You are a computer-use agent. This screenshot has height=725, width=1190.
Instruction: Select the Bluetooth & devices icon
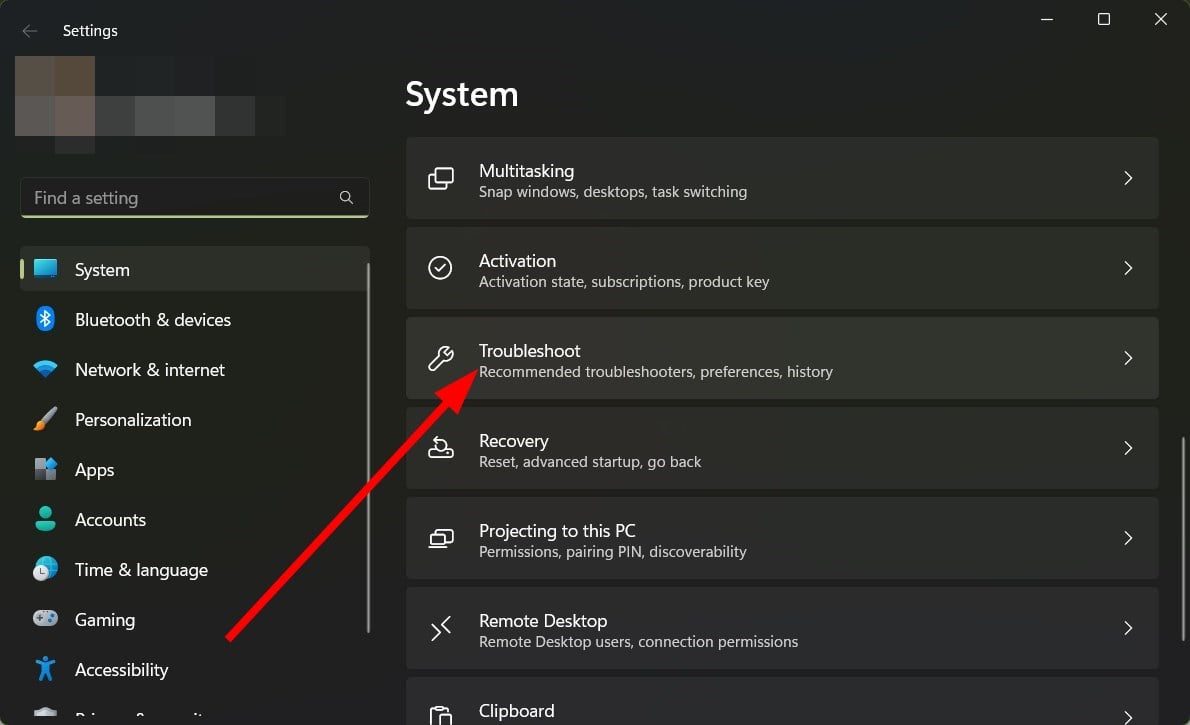46,319
